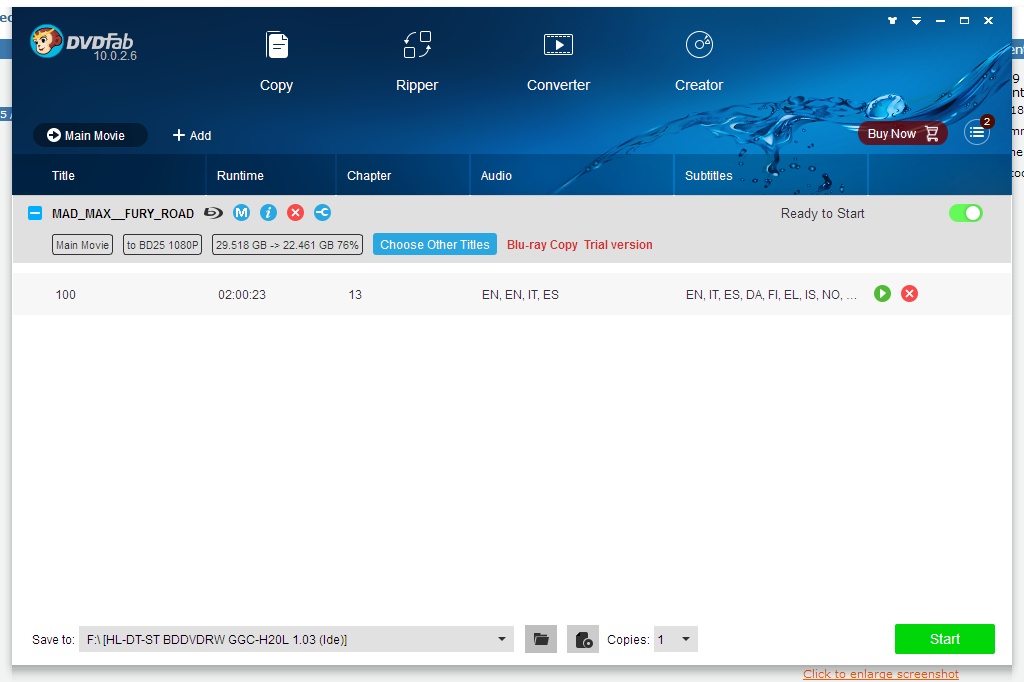Viewport: 1024px width, 682px height.
Task: Remove MAD_MAX__FURY_ROAD with the red X
Action: 295,212
